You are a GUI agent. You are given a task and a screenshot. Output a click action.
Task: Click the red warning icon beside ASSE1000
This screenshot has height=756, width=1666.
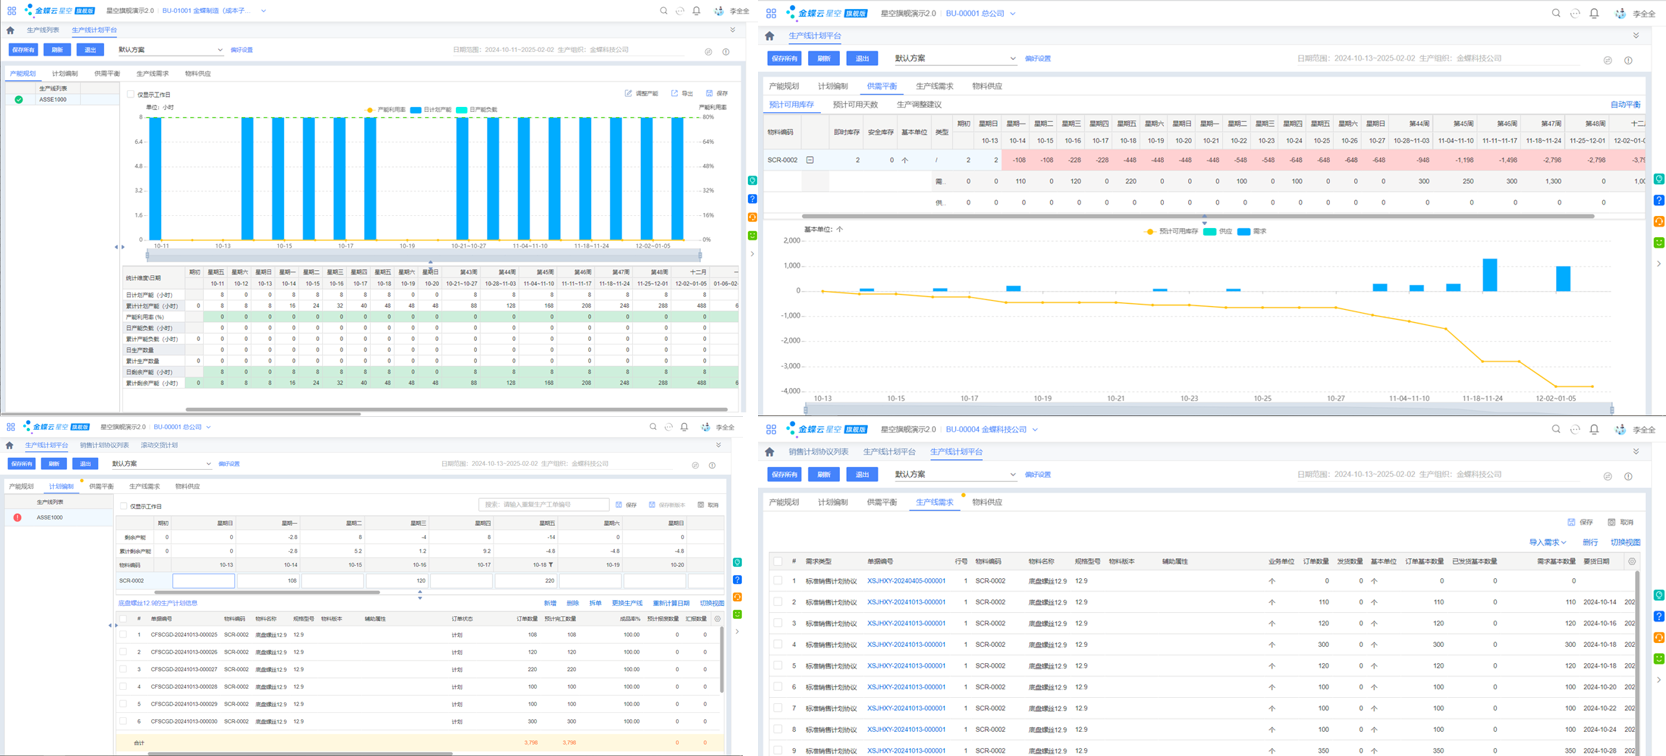click(17, 518)
